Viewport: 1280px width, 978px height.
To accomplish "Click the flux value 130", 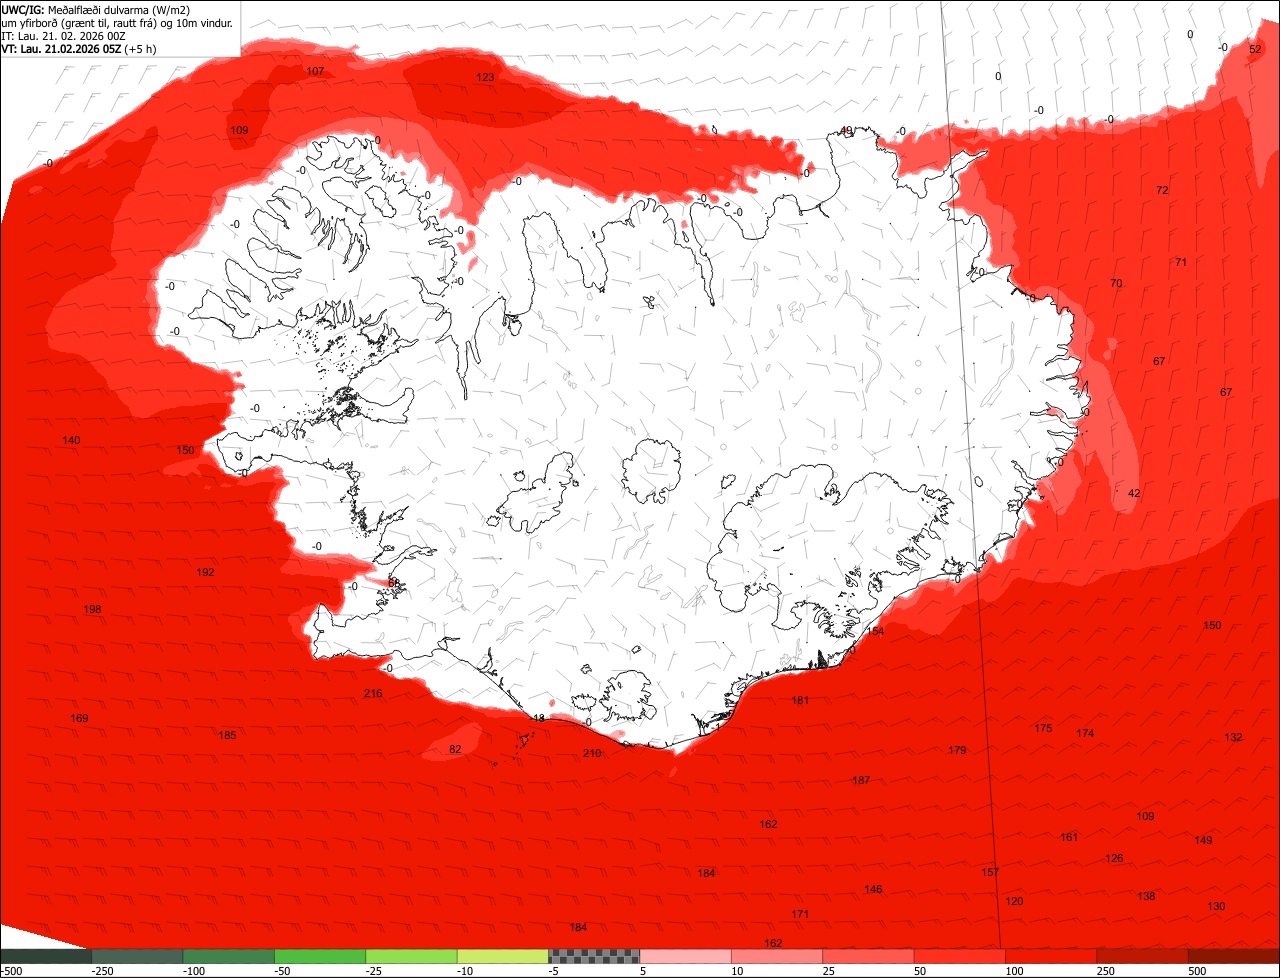I will click(1216, 906).
